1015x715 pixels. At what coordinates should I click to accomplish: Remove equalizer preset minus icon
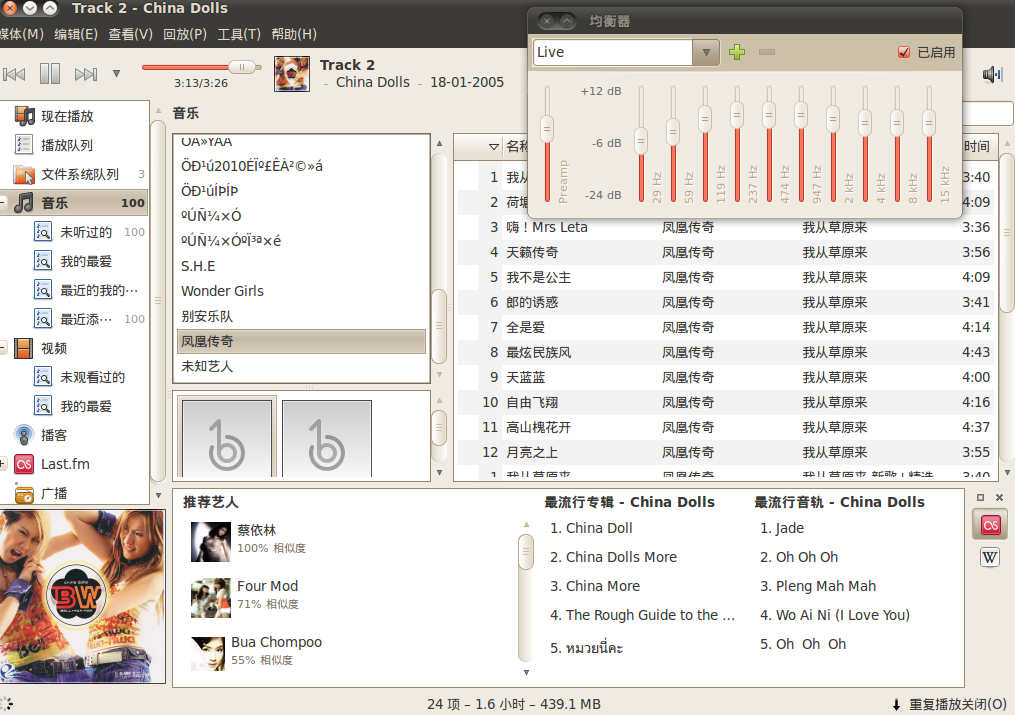[766, 52]
